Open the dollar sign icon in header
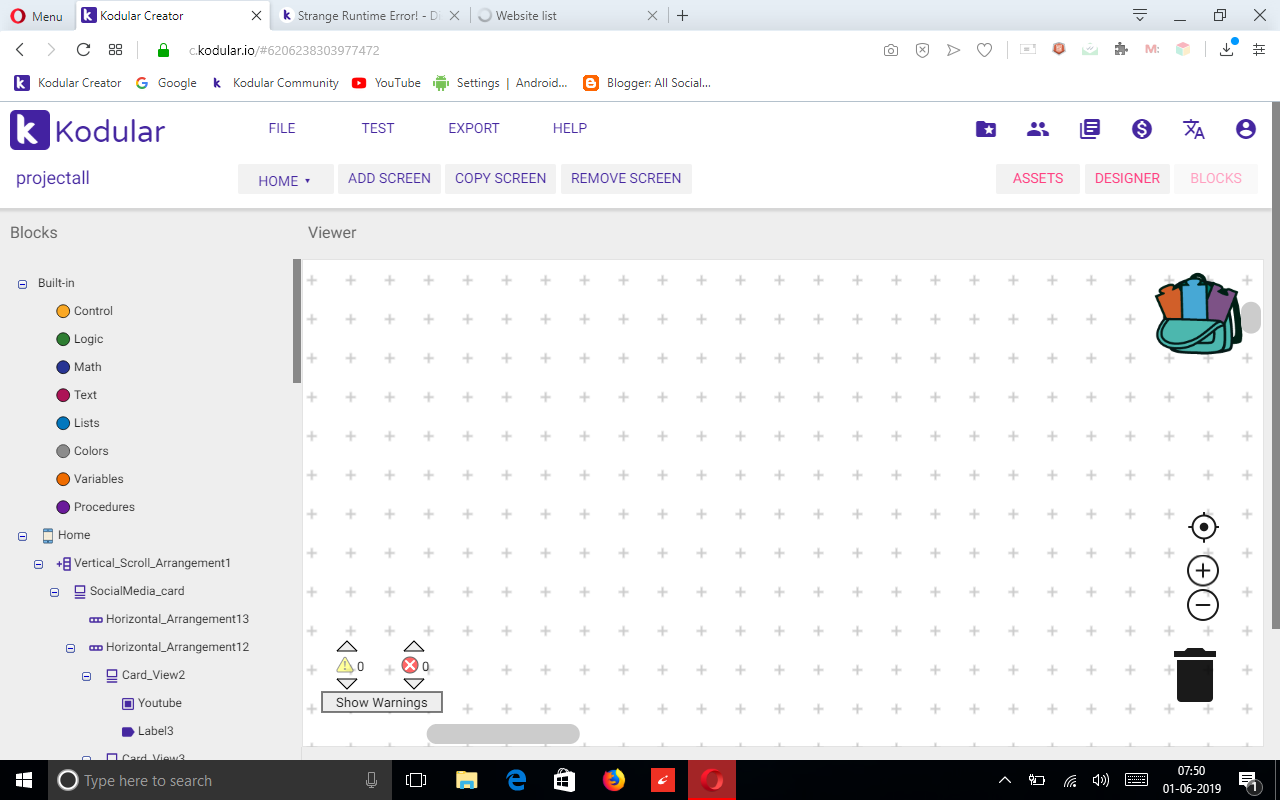The height and width of the screenshot is (800, 1280). (x=1141, y=129)
